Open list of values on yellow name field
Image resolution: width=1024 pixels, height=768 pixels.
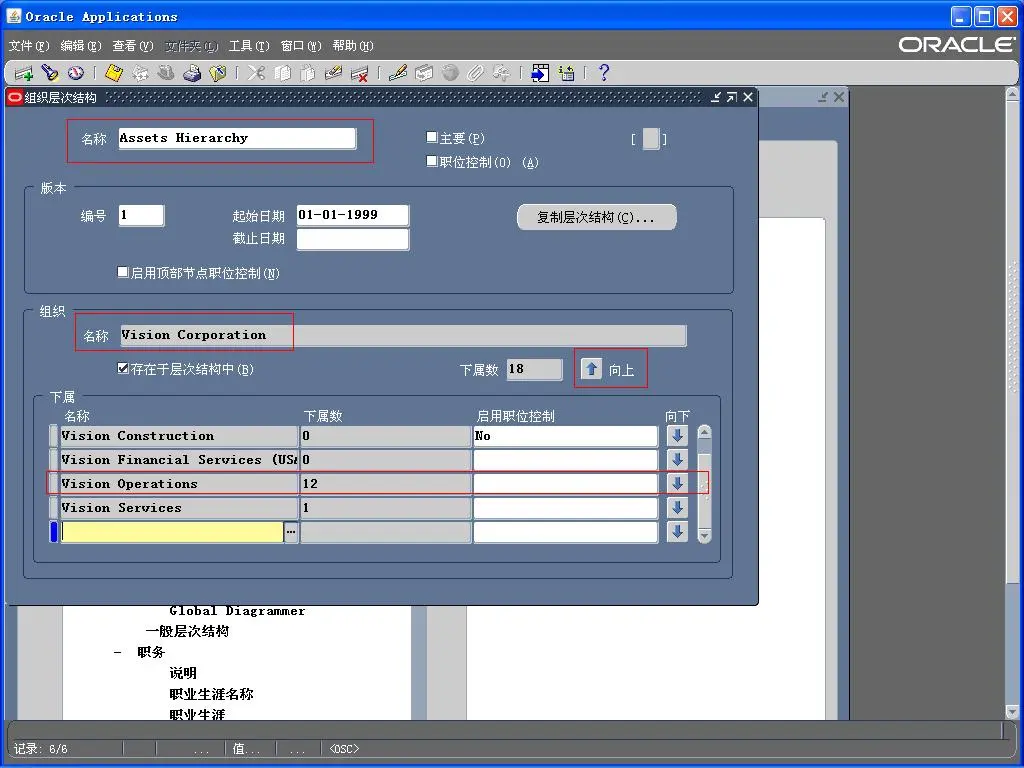coord(291,532)
